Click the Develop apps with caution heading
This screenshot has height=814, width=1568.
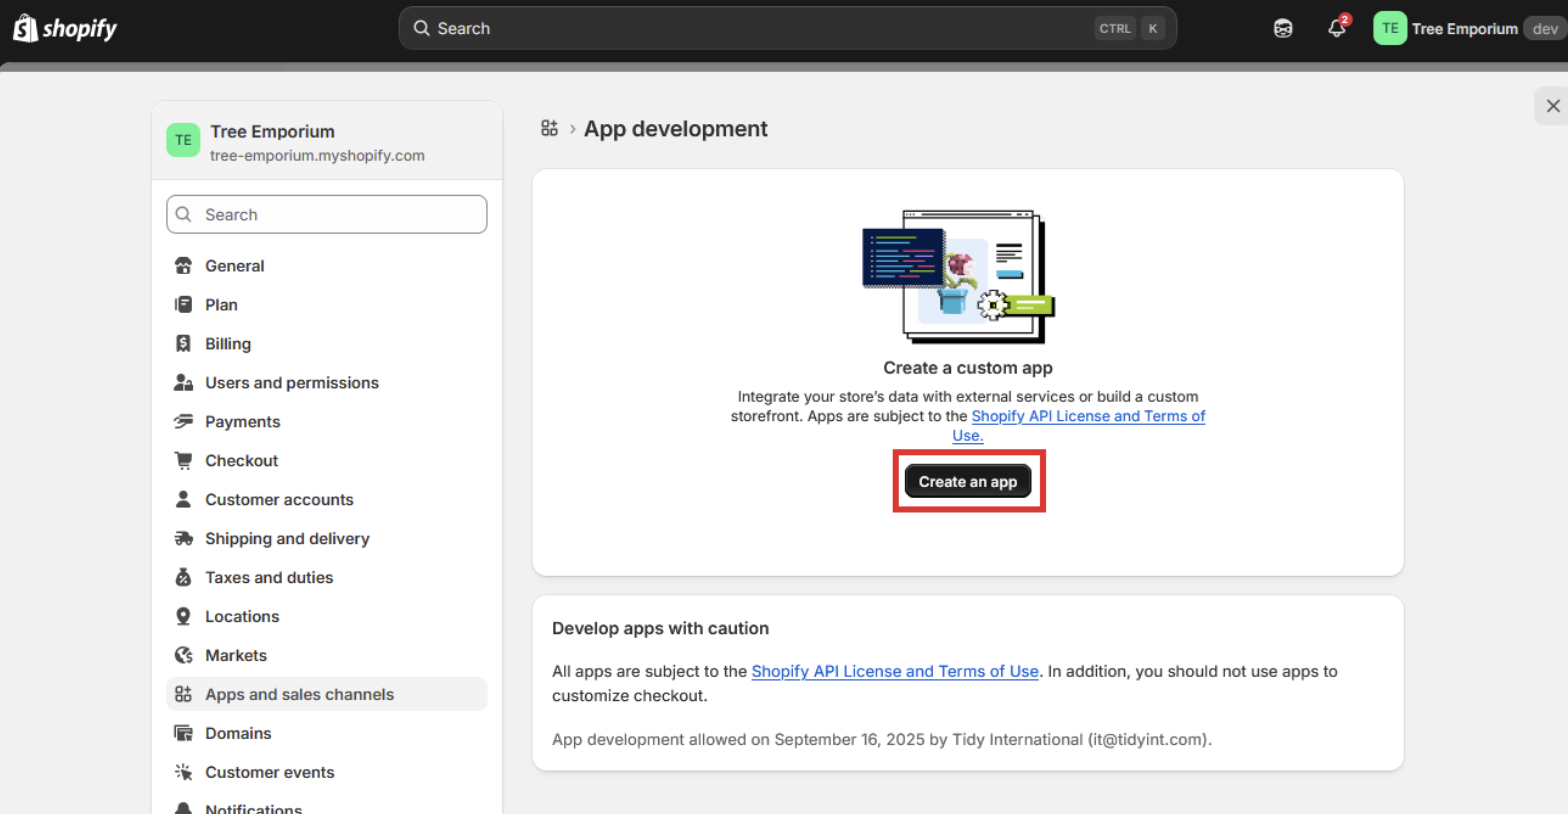pos(660,628)
